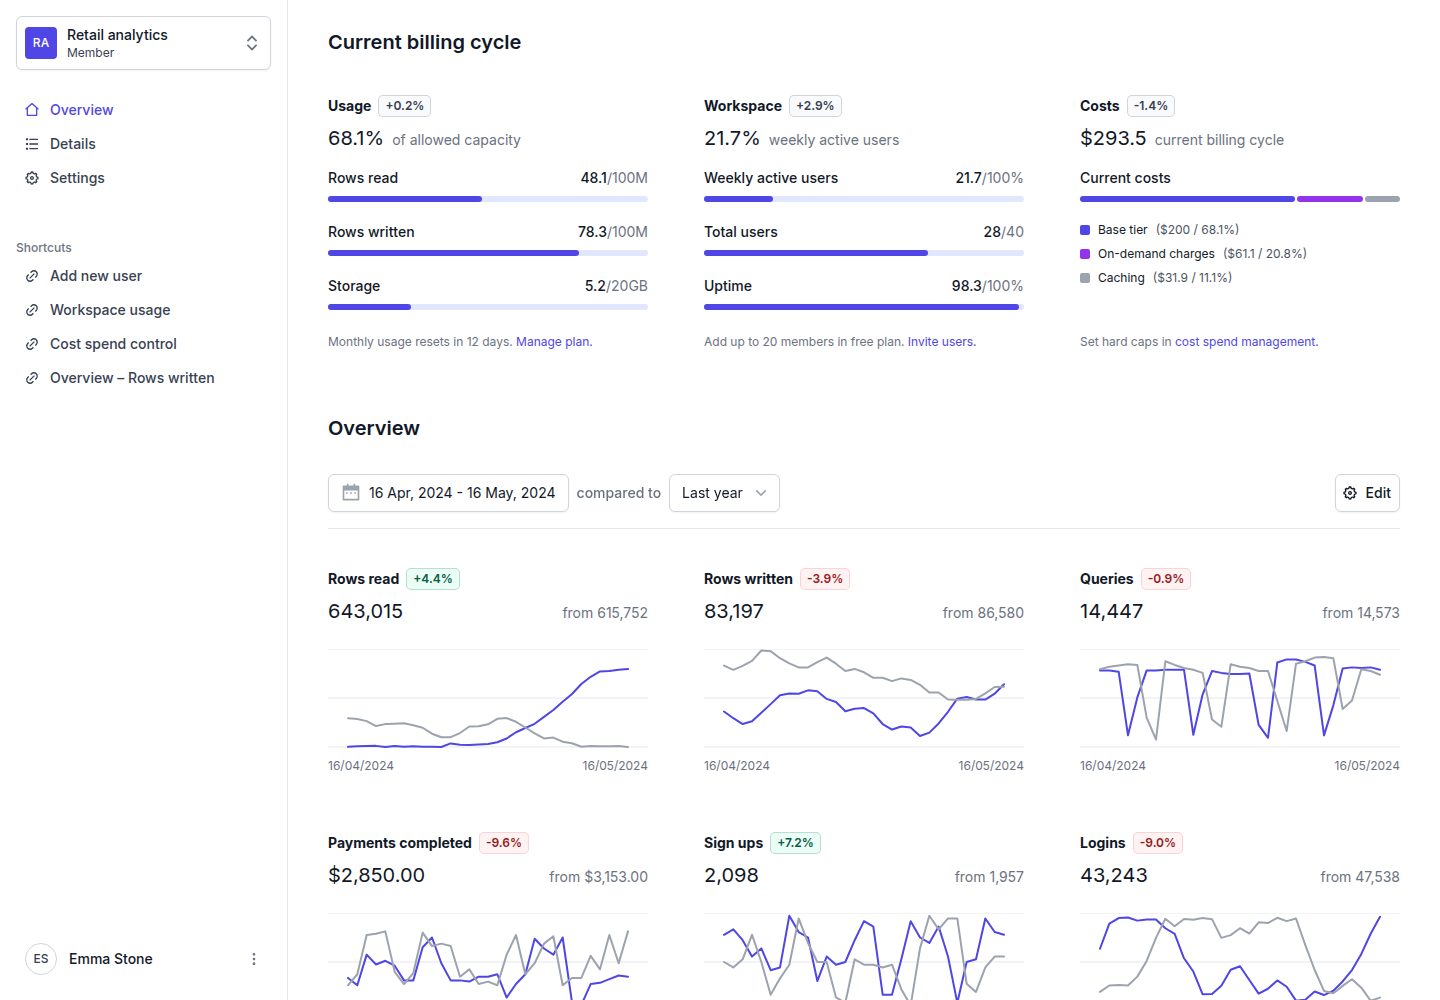Image resolution: width=1440 pixels, height=1000 pixels.
Task: Open the Workspace usage shortcut
Action: 143,310
